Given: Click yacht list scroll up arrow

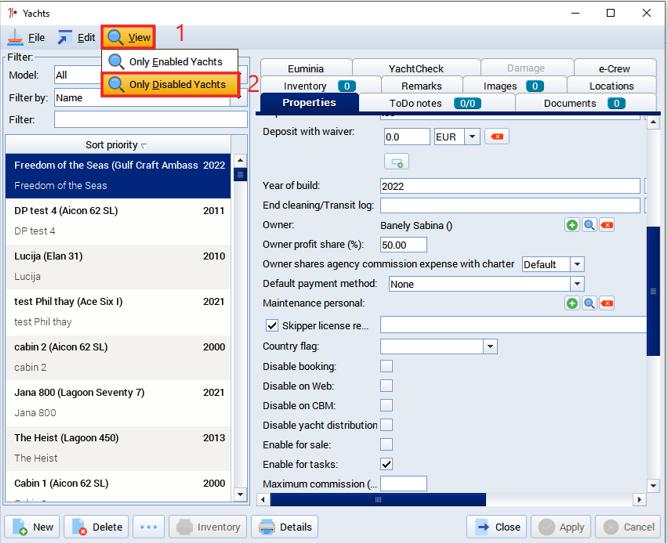Looking at the screenshot, I should click(240, 161).
